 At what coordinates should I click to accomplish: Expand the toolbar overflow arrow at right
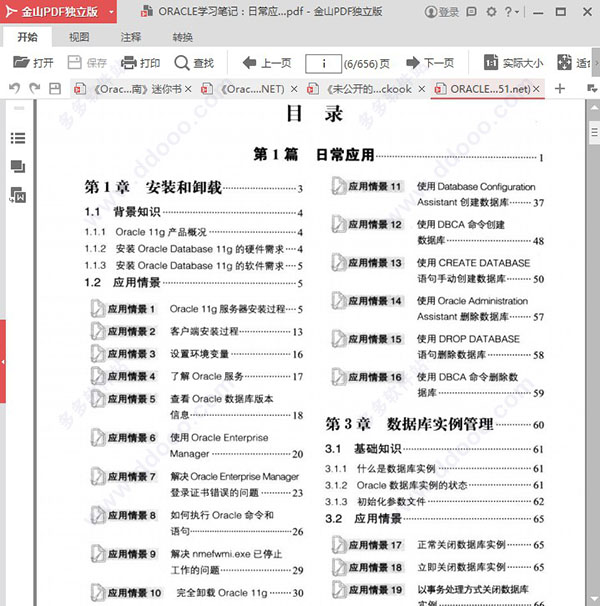tap(597, 63)
